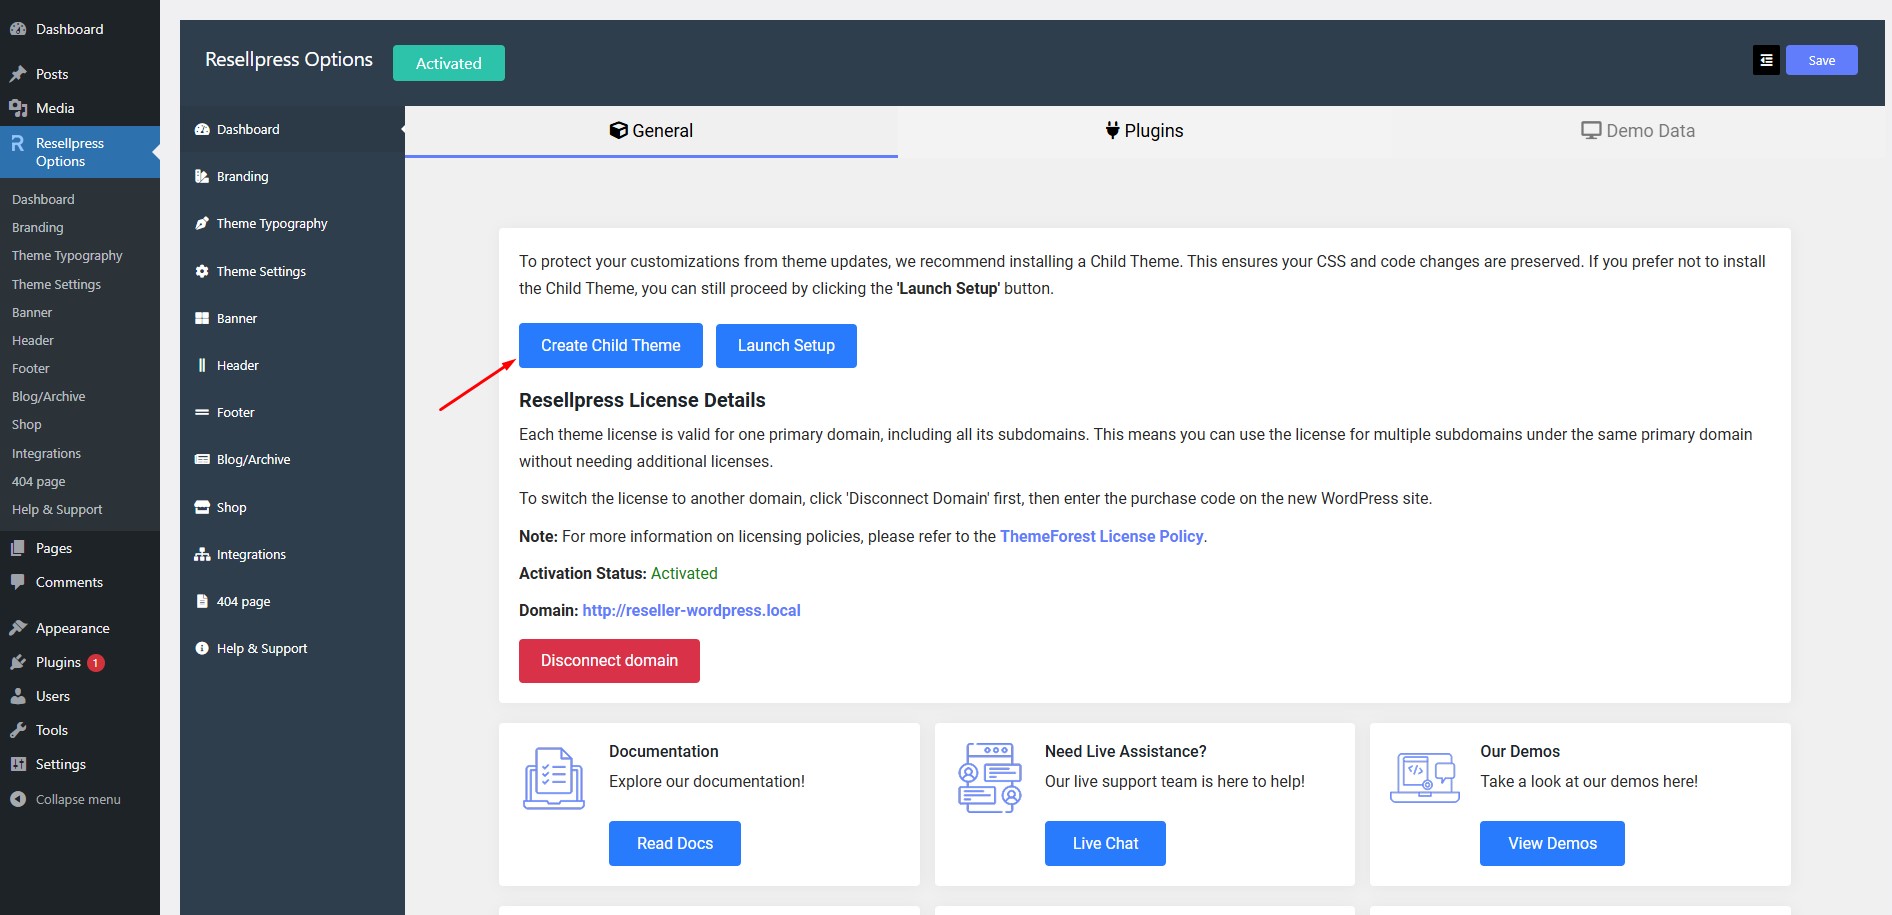Viewport: 1892px width, 915px height.
Task: Collapse the WordPress admin menu
Action: point(77,799)
